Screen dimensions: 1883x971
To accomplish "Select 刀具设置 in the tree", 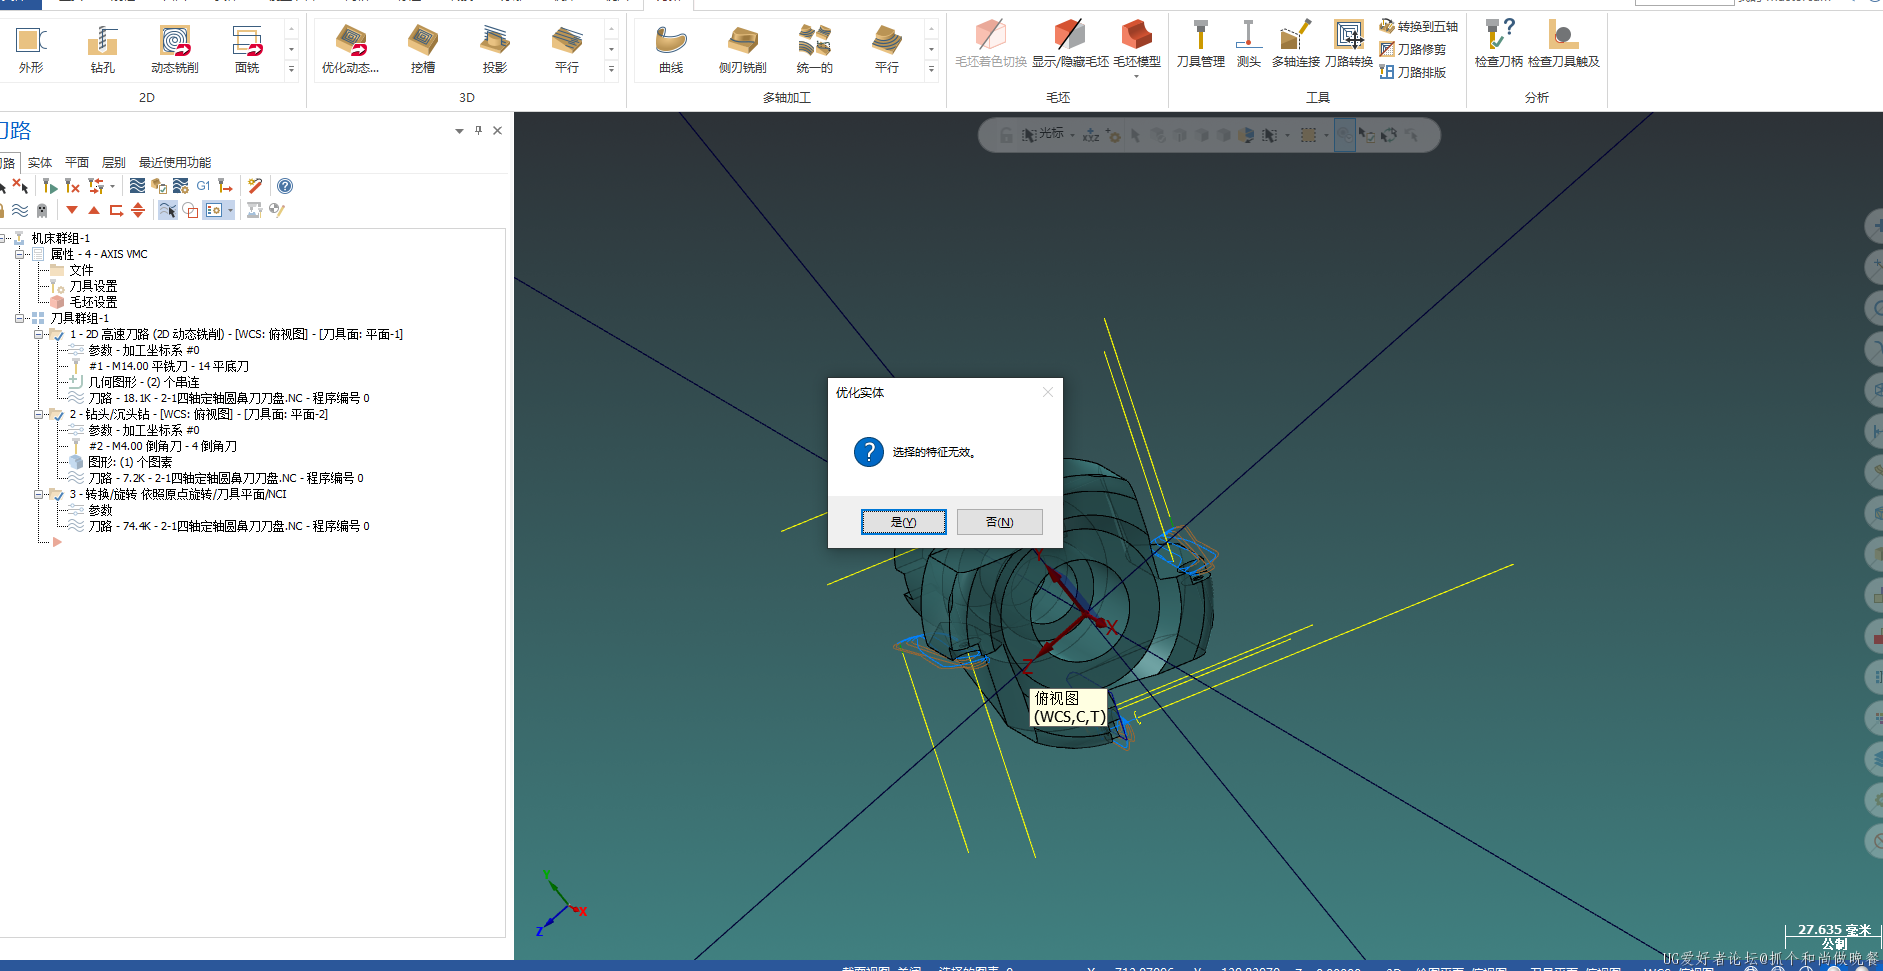I will pos(93,286).
